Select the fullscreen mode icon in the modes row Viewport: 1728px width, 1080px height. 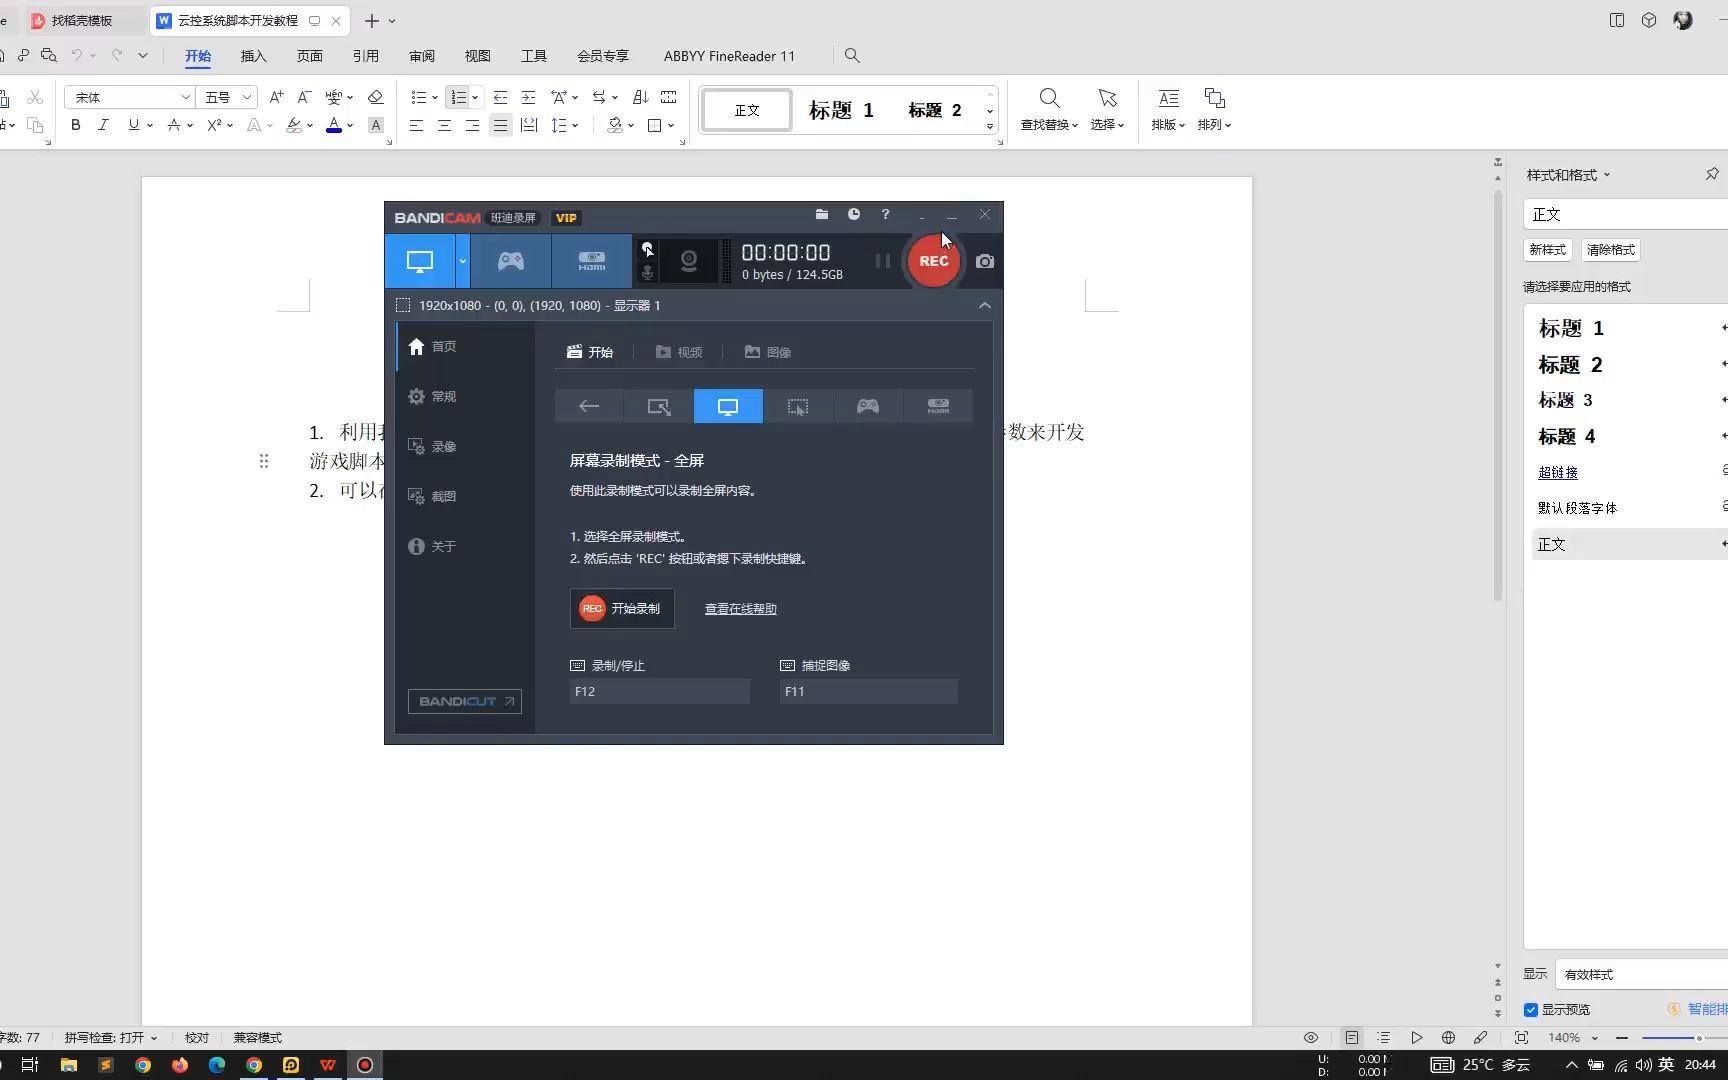pyautogui.click(x=728, y=406)
